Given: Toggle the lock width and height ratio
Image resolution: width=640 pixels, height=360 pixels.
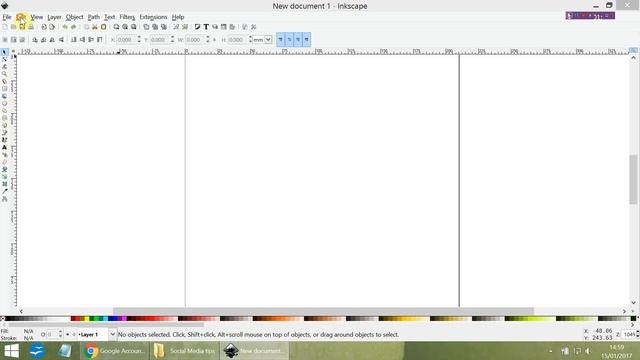Looking at the screenshot, I should [x=214, y=40].
